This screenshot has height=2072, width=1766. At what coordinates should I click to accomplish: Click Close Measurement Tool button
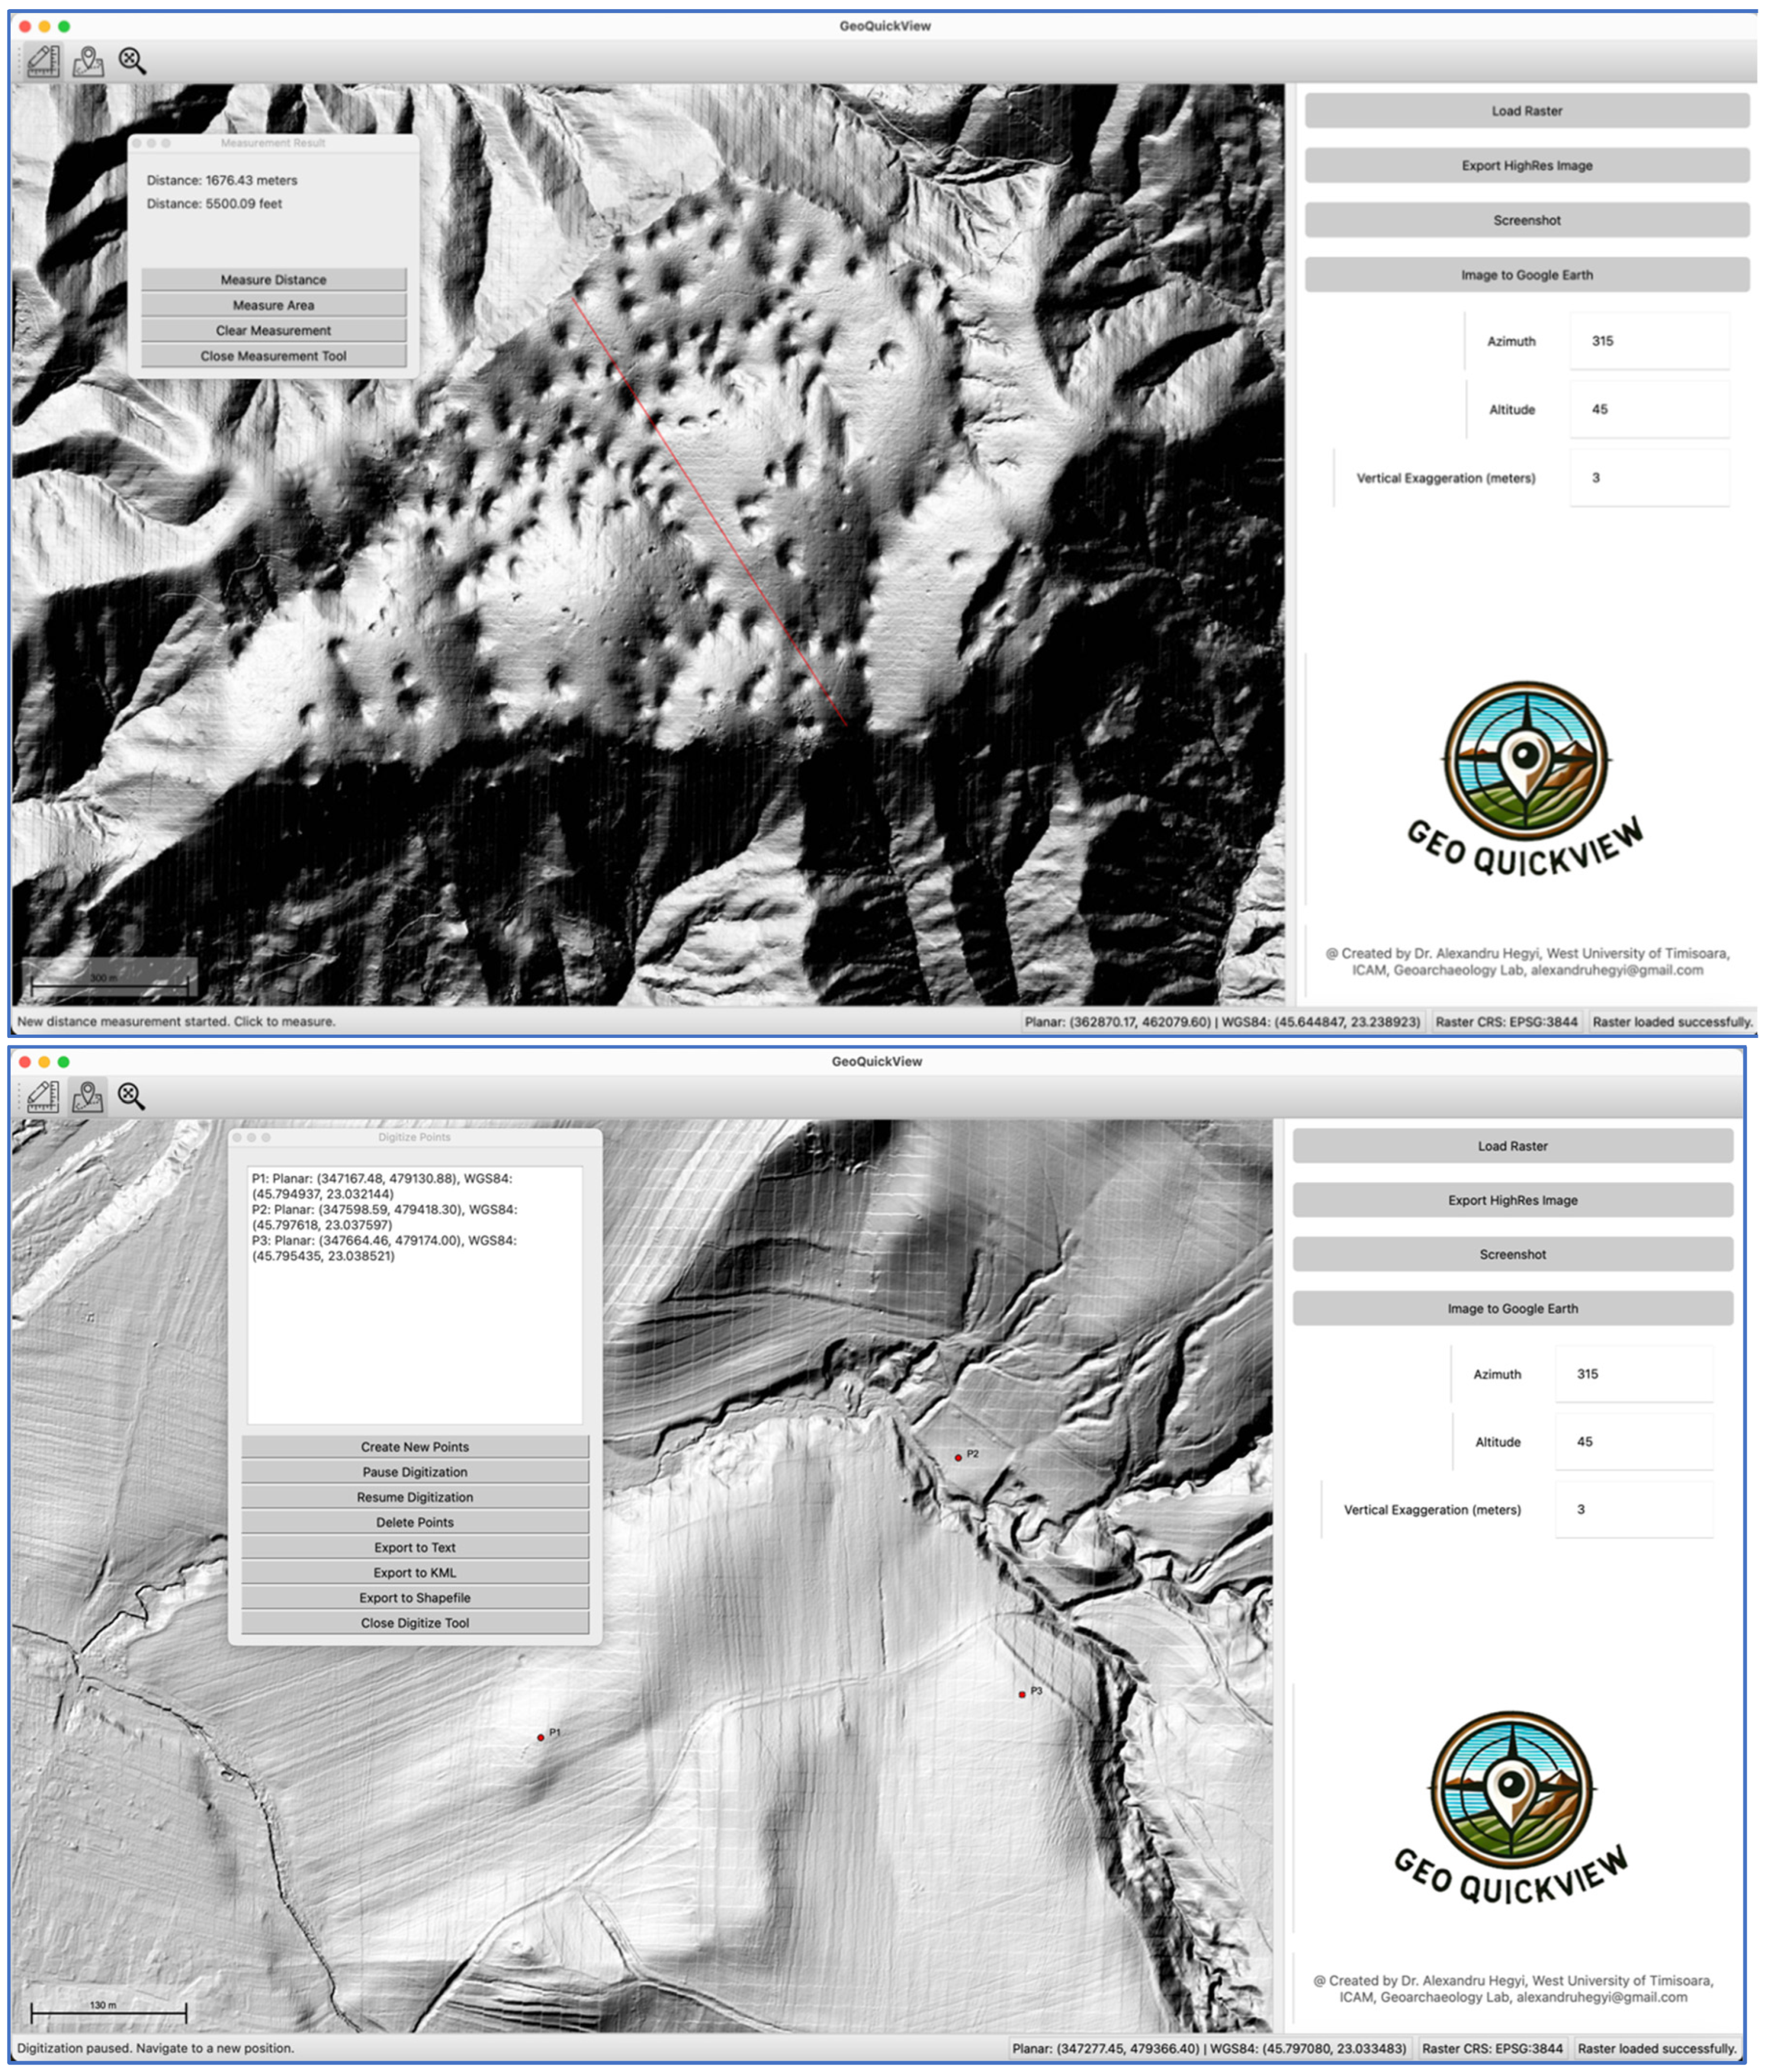coord(273,356)
